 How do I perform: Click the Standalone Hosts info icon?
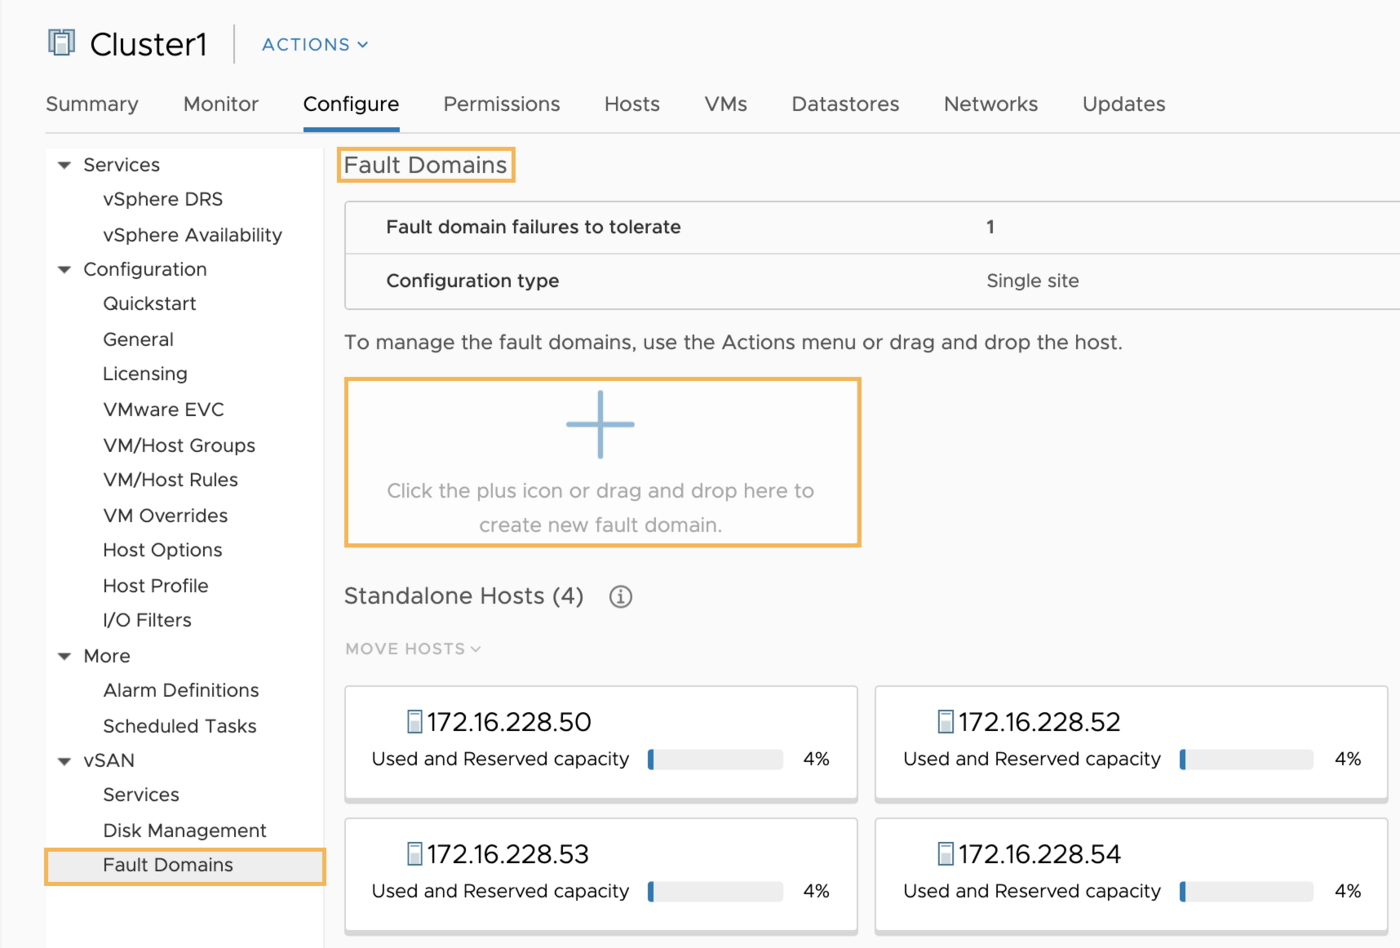(620, 597)
